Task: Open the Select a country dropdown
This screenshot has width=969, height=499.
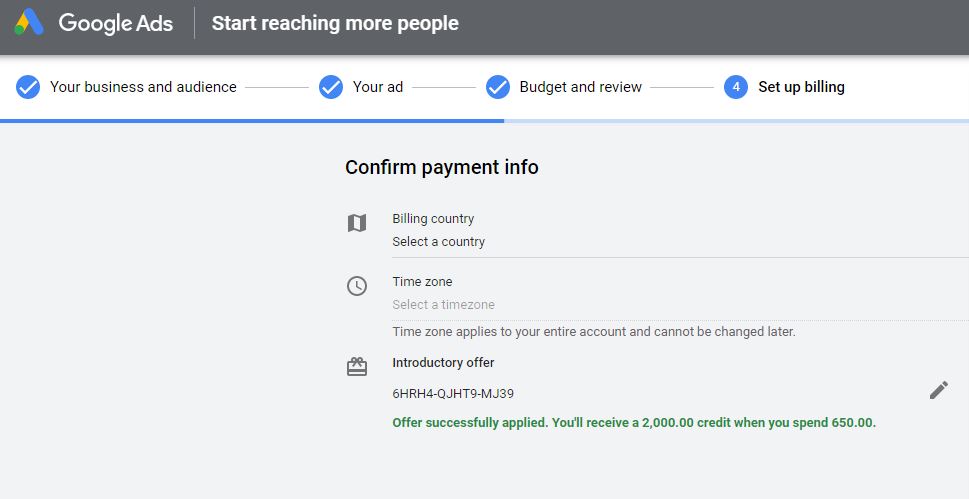Action: 680,242
